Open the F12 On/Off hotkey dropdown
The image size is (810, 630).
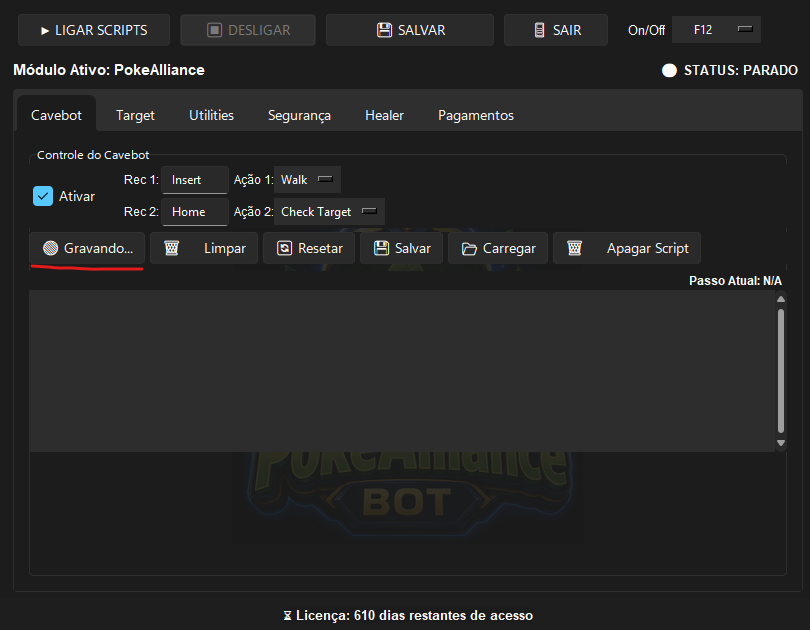[716, 30]
